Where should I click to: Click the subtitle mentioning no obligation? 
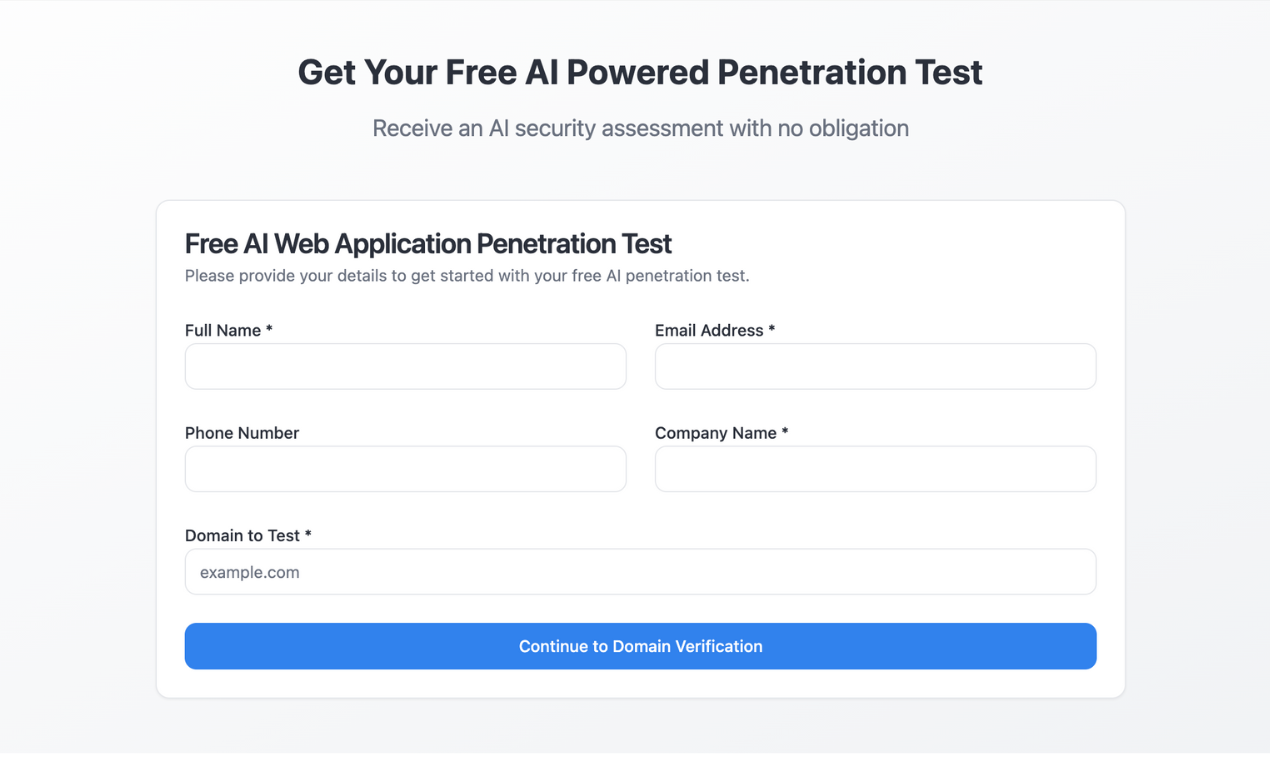click(640, 128)
